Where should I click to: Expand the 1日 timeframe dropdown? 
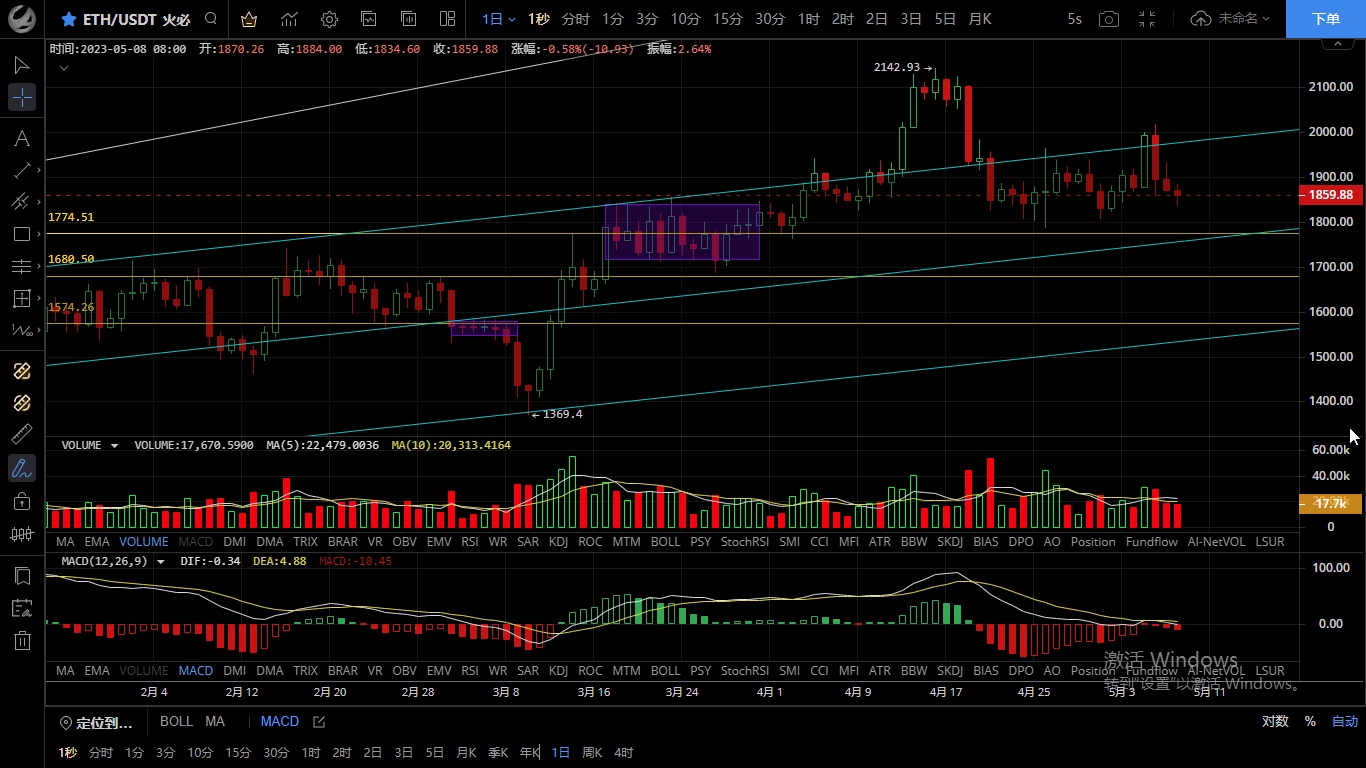click(x=498, y=19)
